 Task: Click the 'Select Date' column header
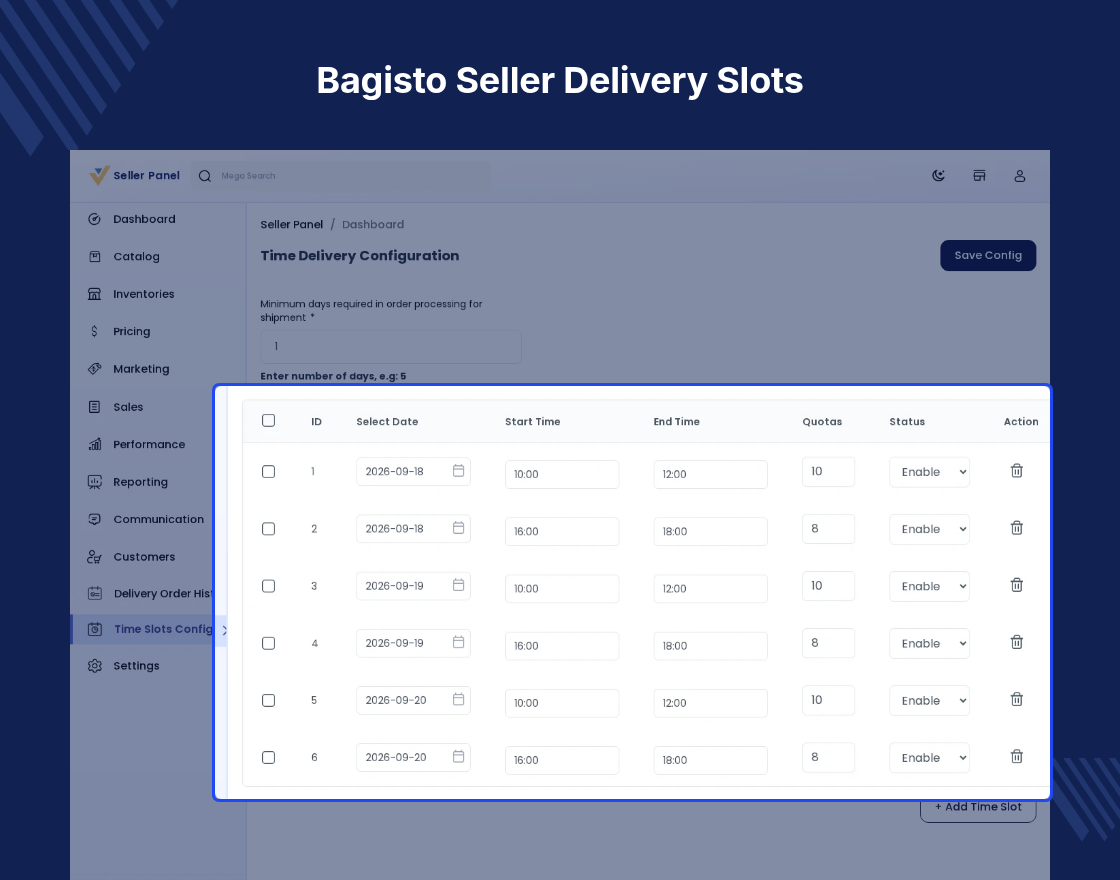pos(387,421)
